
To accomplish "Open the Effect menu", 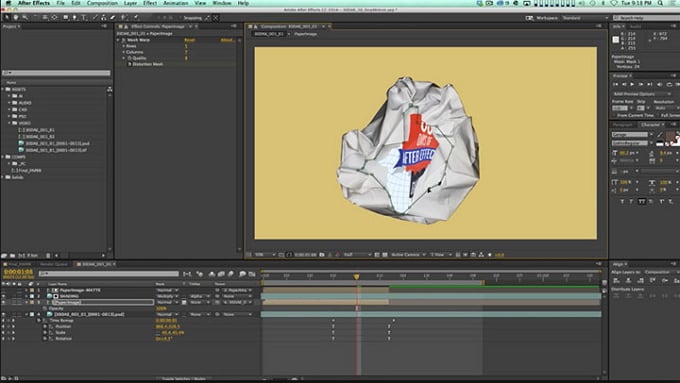I will click(150, 3).
